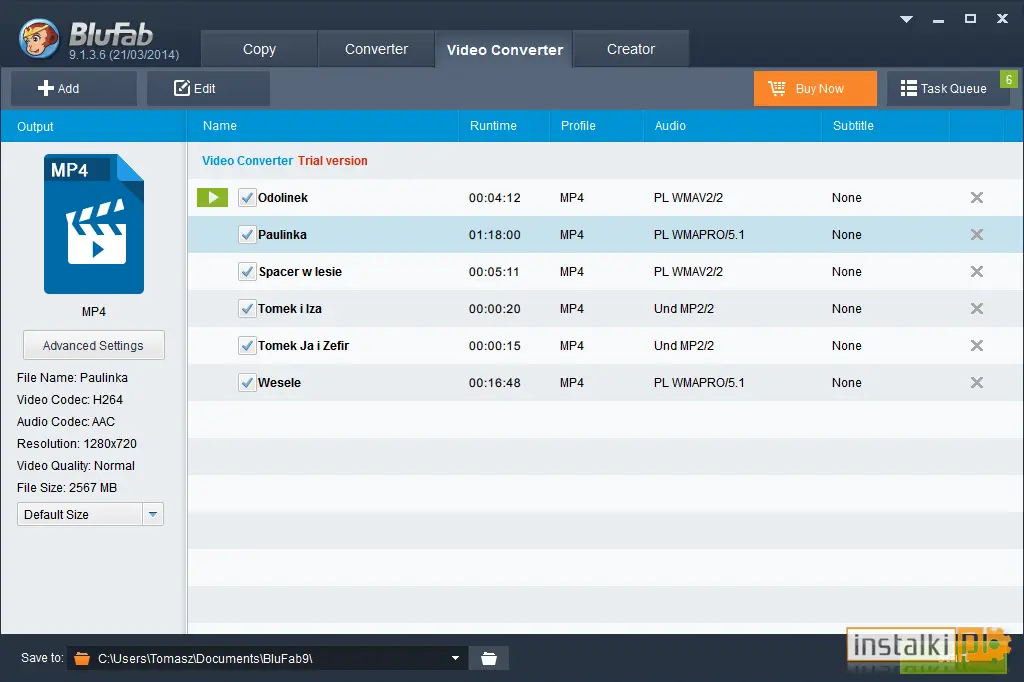Screen dimensions: 1024x682
Task: Click the green task count badge
Action: [x=1008, y=80]
